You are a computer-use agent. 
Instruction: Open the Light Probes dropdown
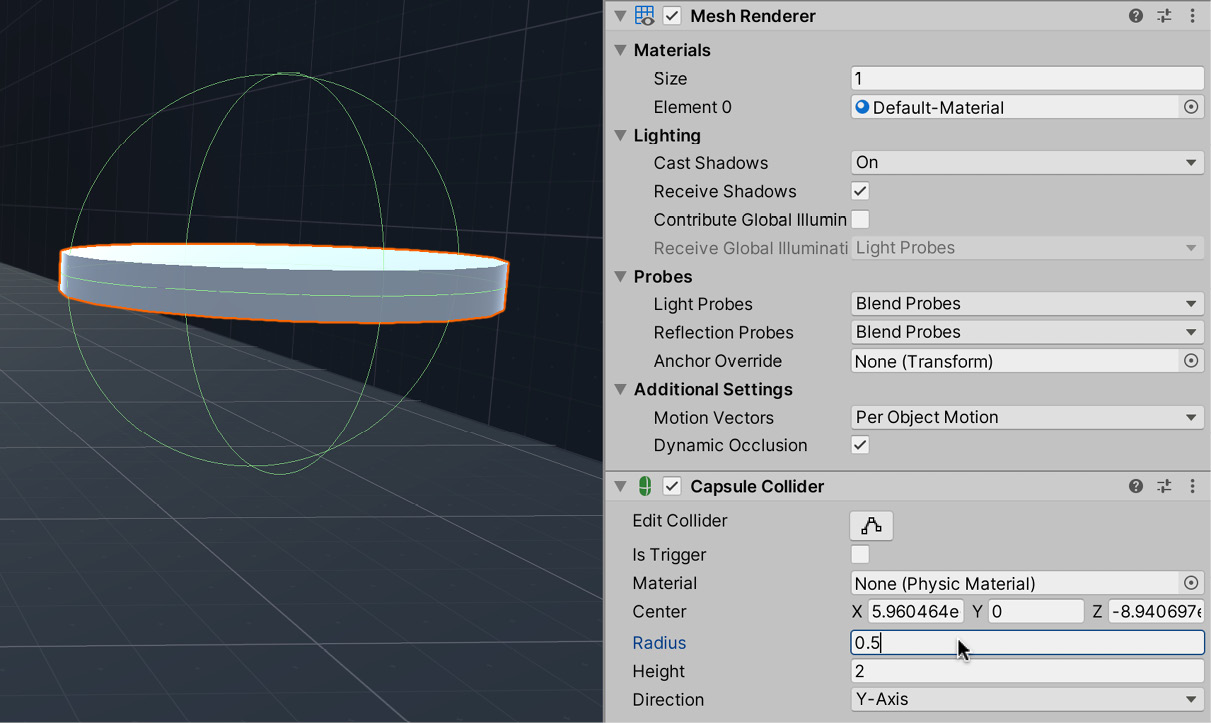[1027, 304]
